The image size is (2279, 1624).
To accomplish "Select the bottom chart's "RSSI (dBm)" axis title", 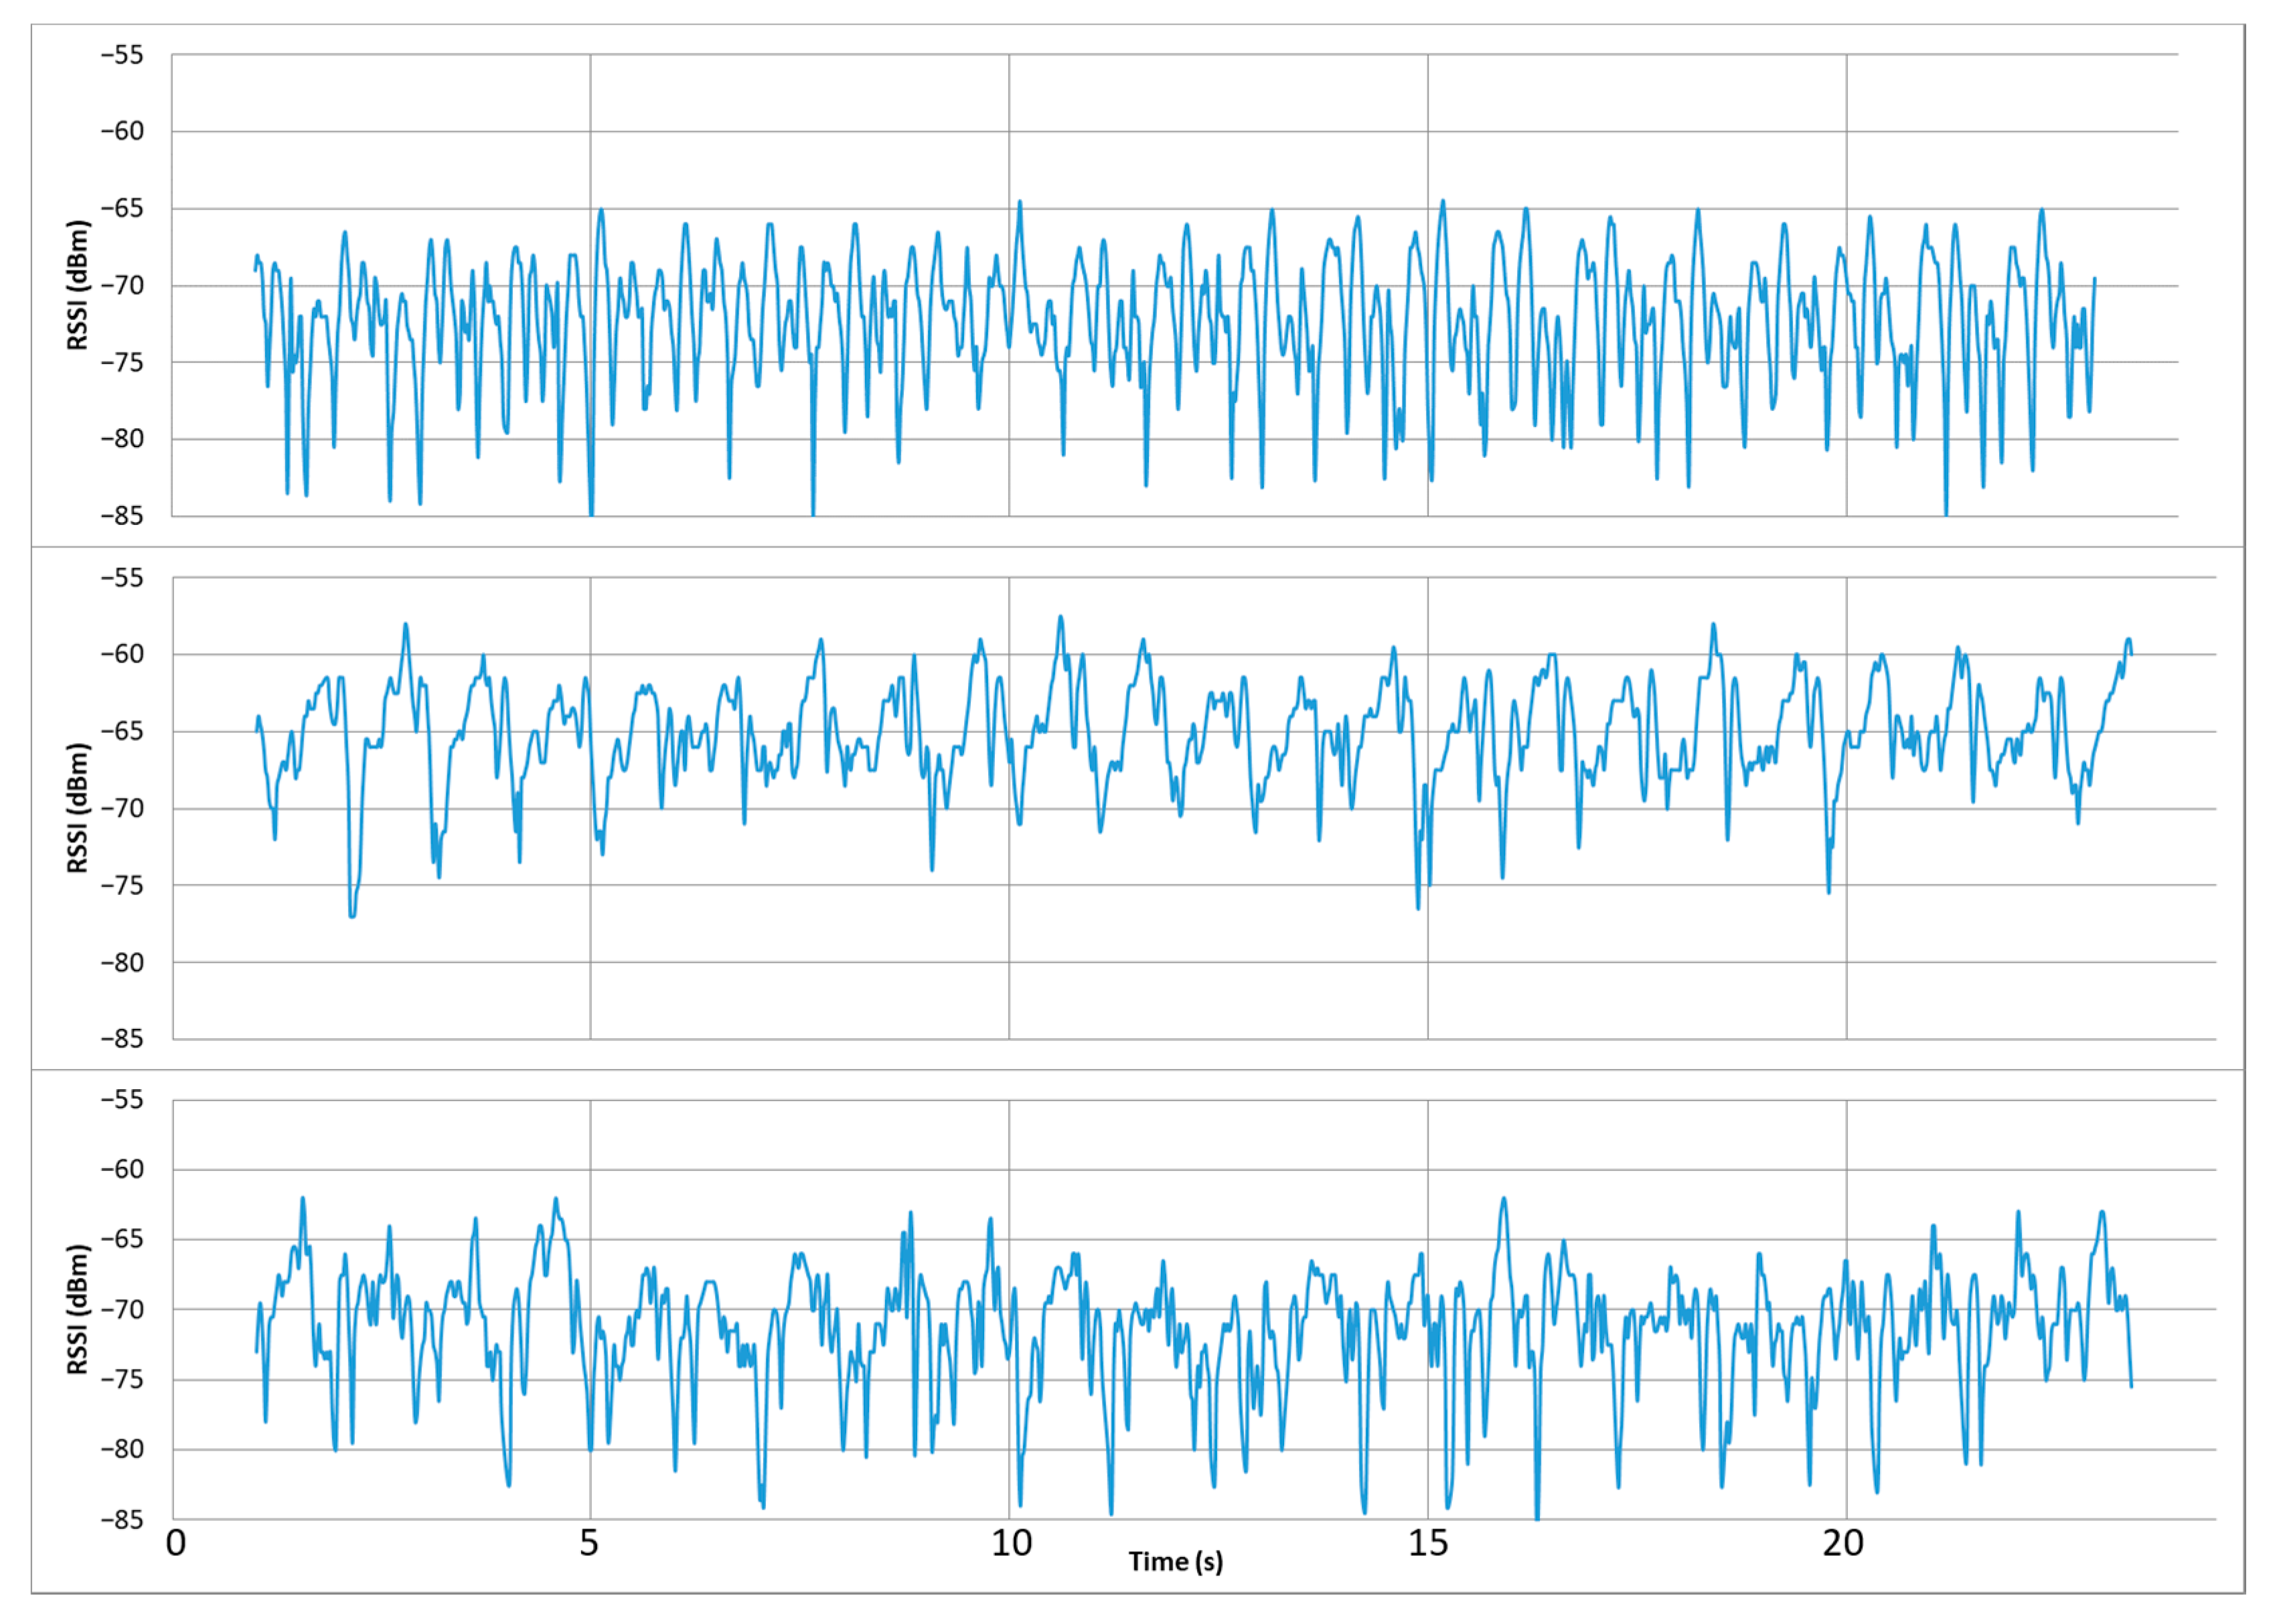I will click(x=78, y=1309).
